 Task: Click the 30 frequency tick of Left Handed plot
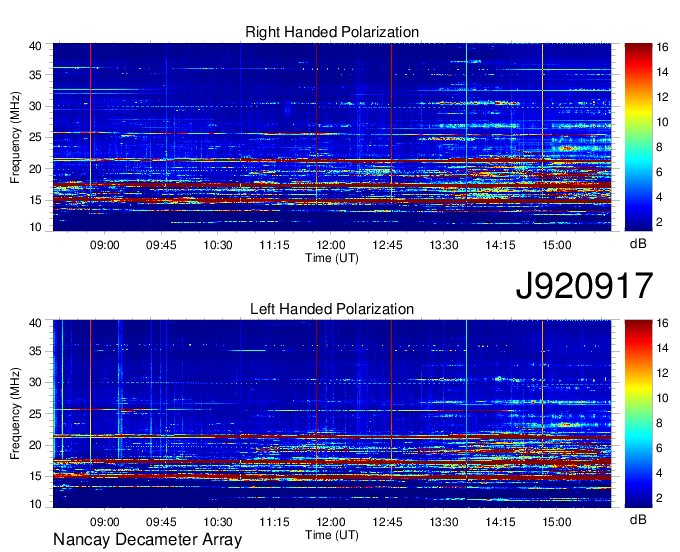(35, 382)
